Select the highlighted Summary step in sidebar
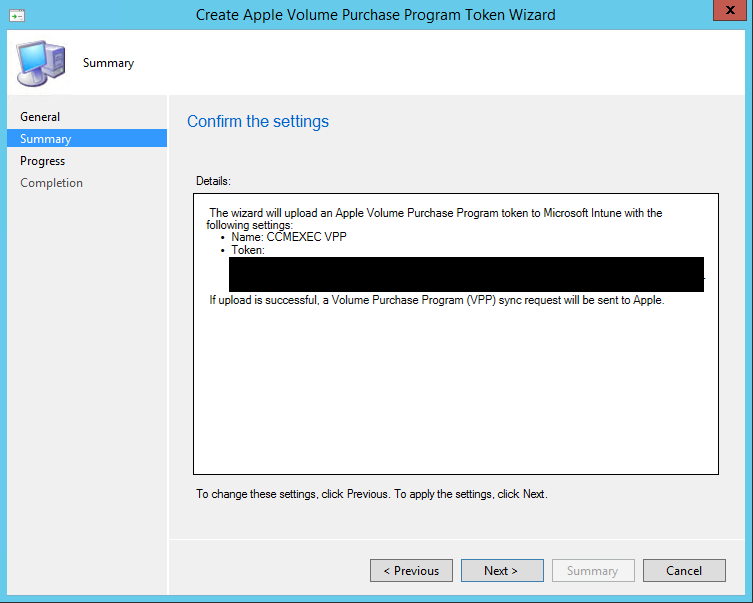The image size is (753, 603). click(46, 139)
